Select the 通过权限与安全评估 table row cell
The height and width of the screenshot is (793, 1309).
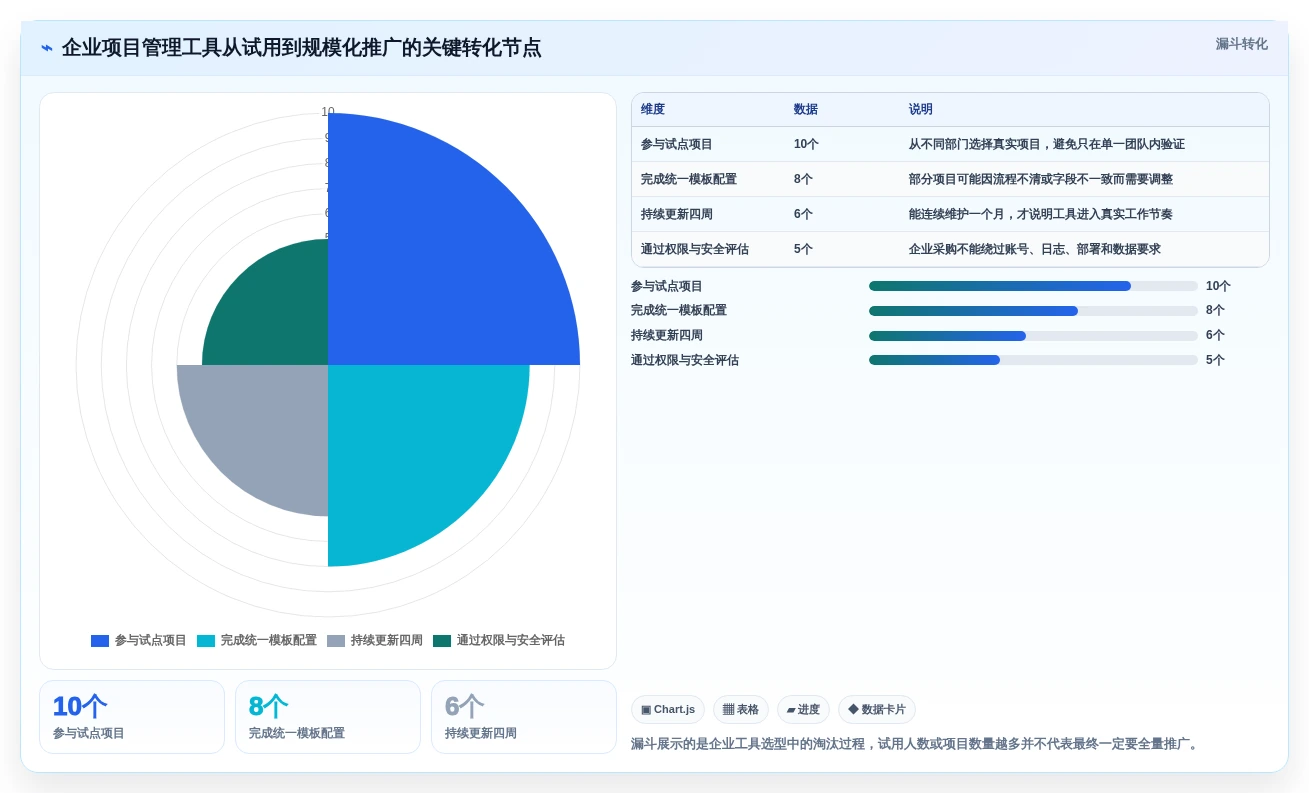pyautogui.click(x=695, y=249)
